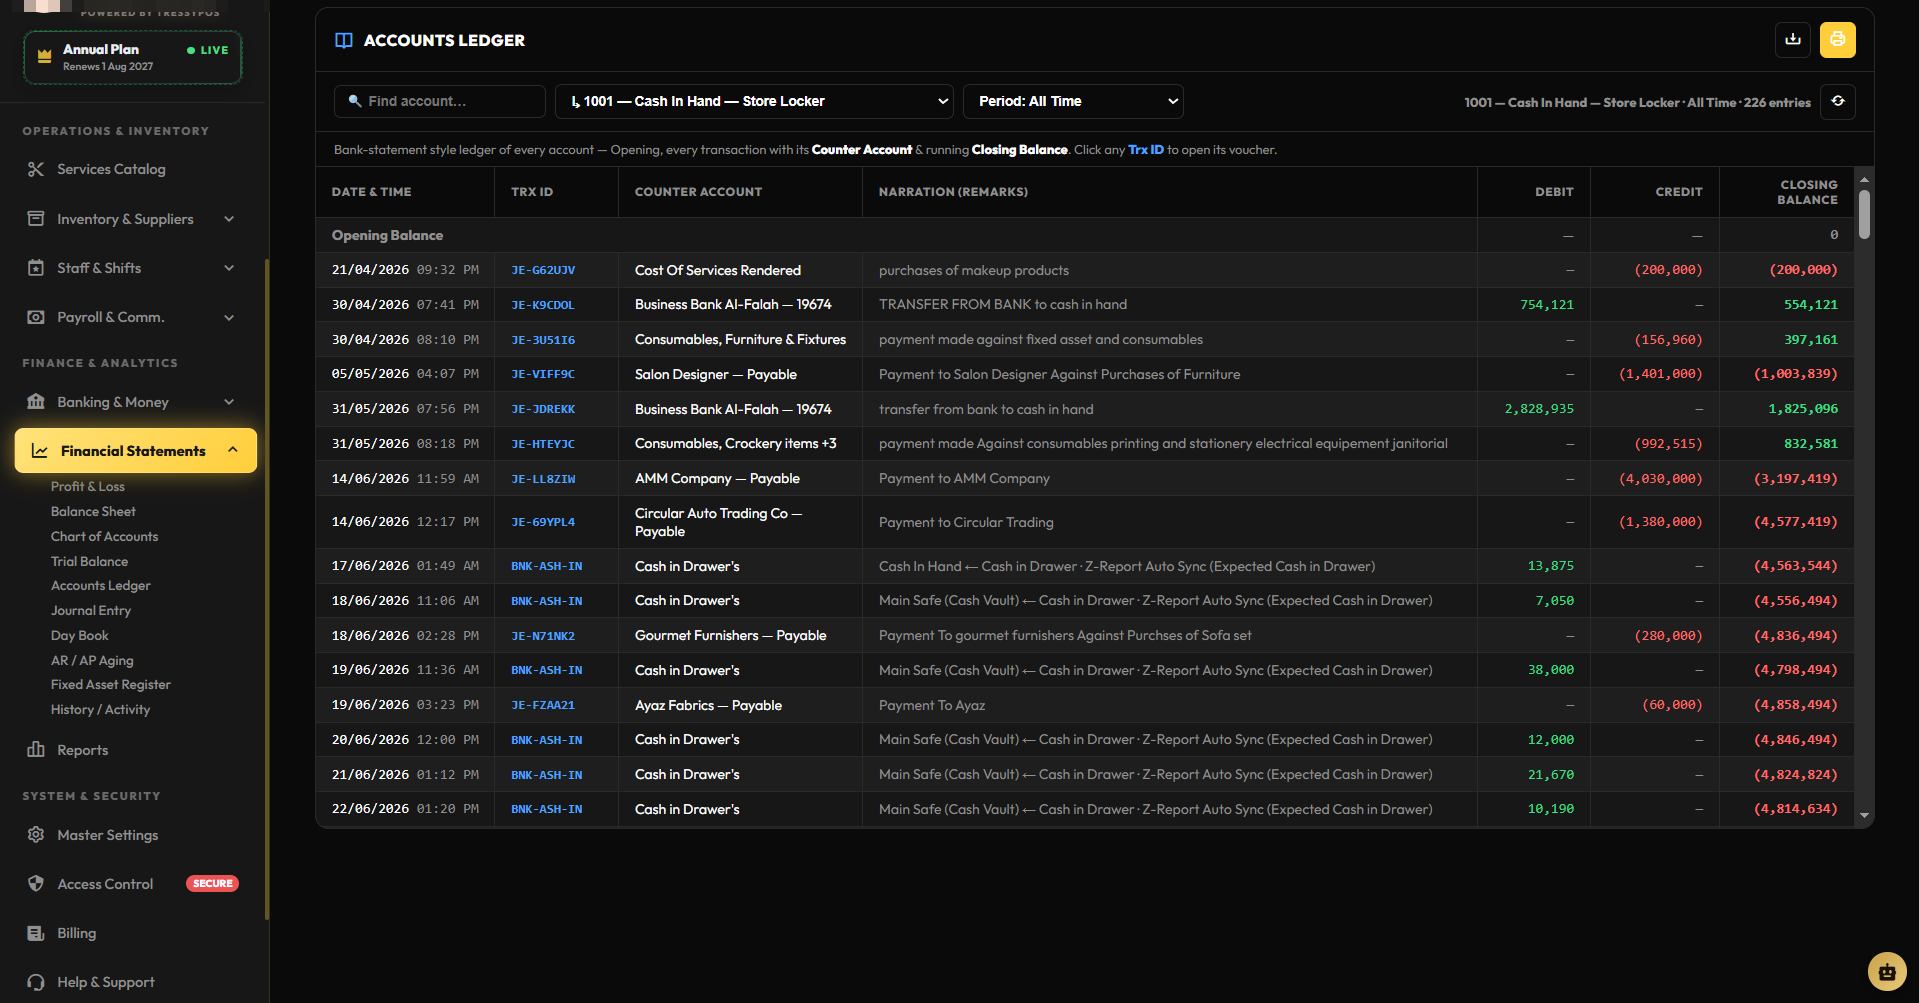Screen dimensions: 1919x1003
Task: Click the Help & Support headset icon
Action: click(x=36, y=982)
